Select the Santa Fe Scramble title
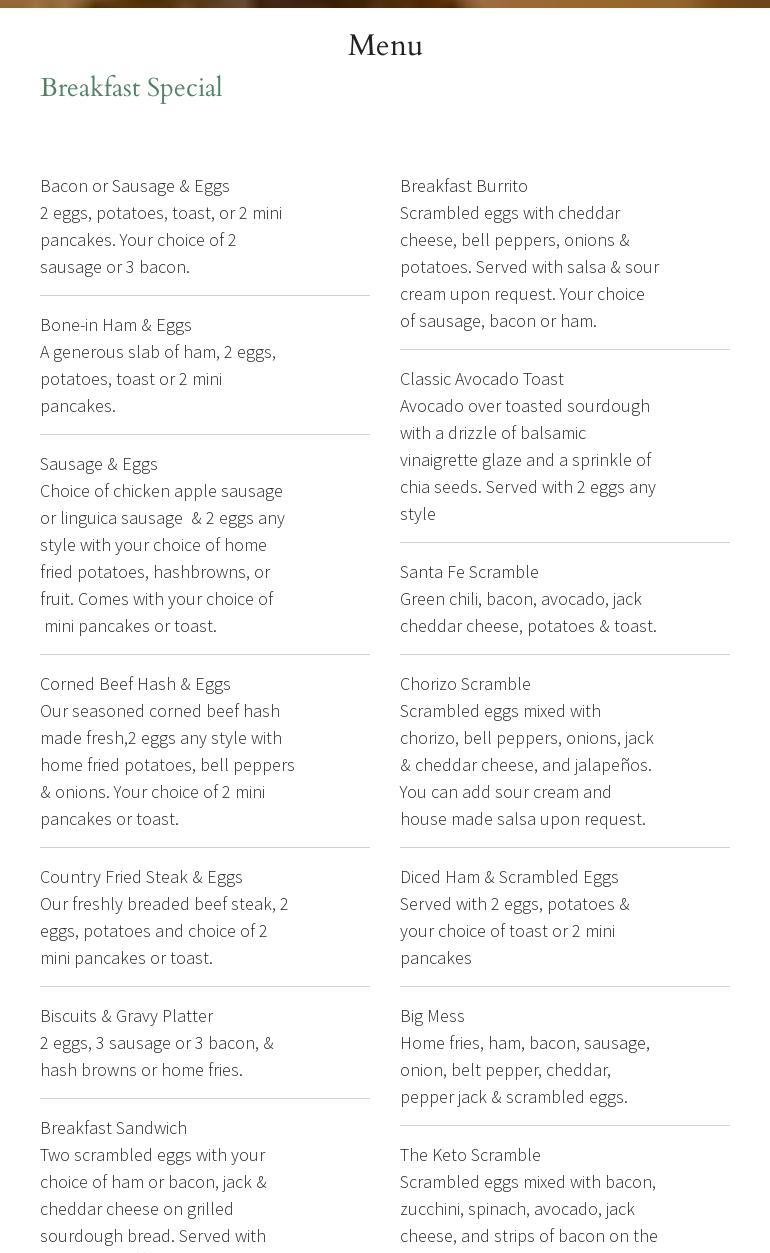Viewport: 770px width, 1253px height. coord(469,572)
